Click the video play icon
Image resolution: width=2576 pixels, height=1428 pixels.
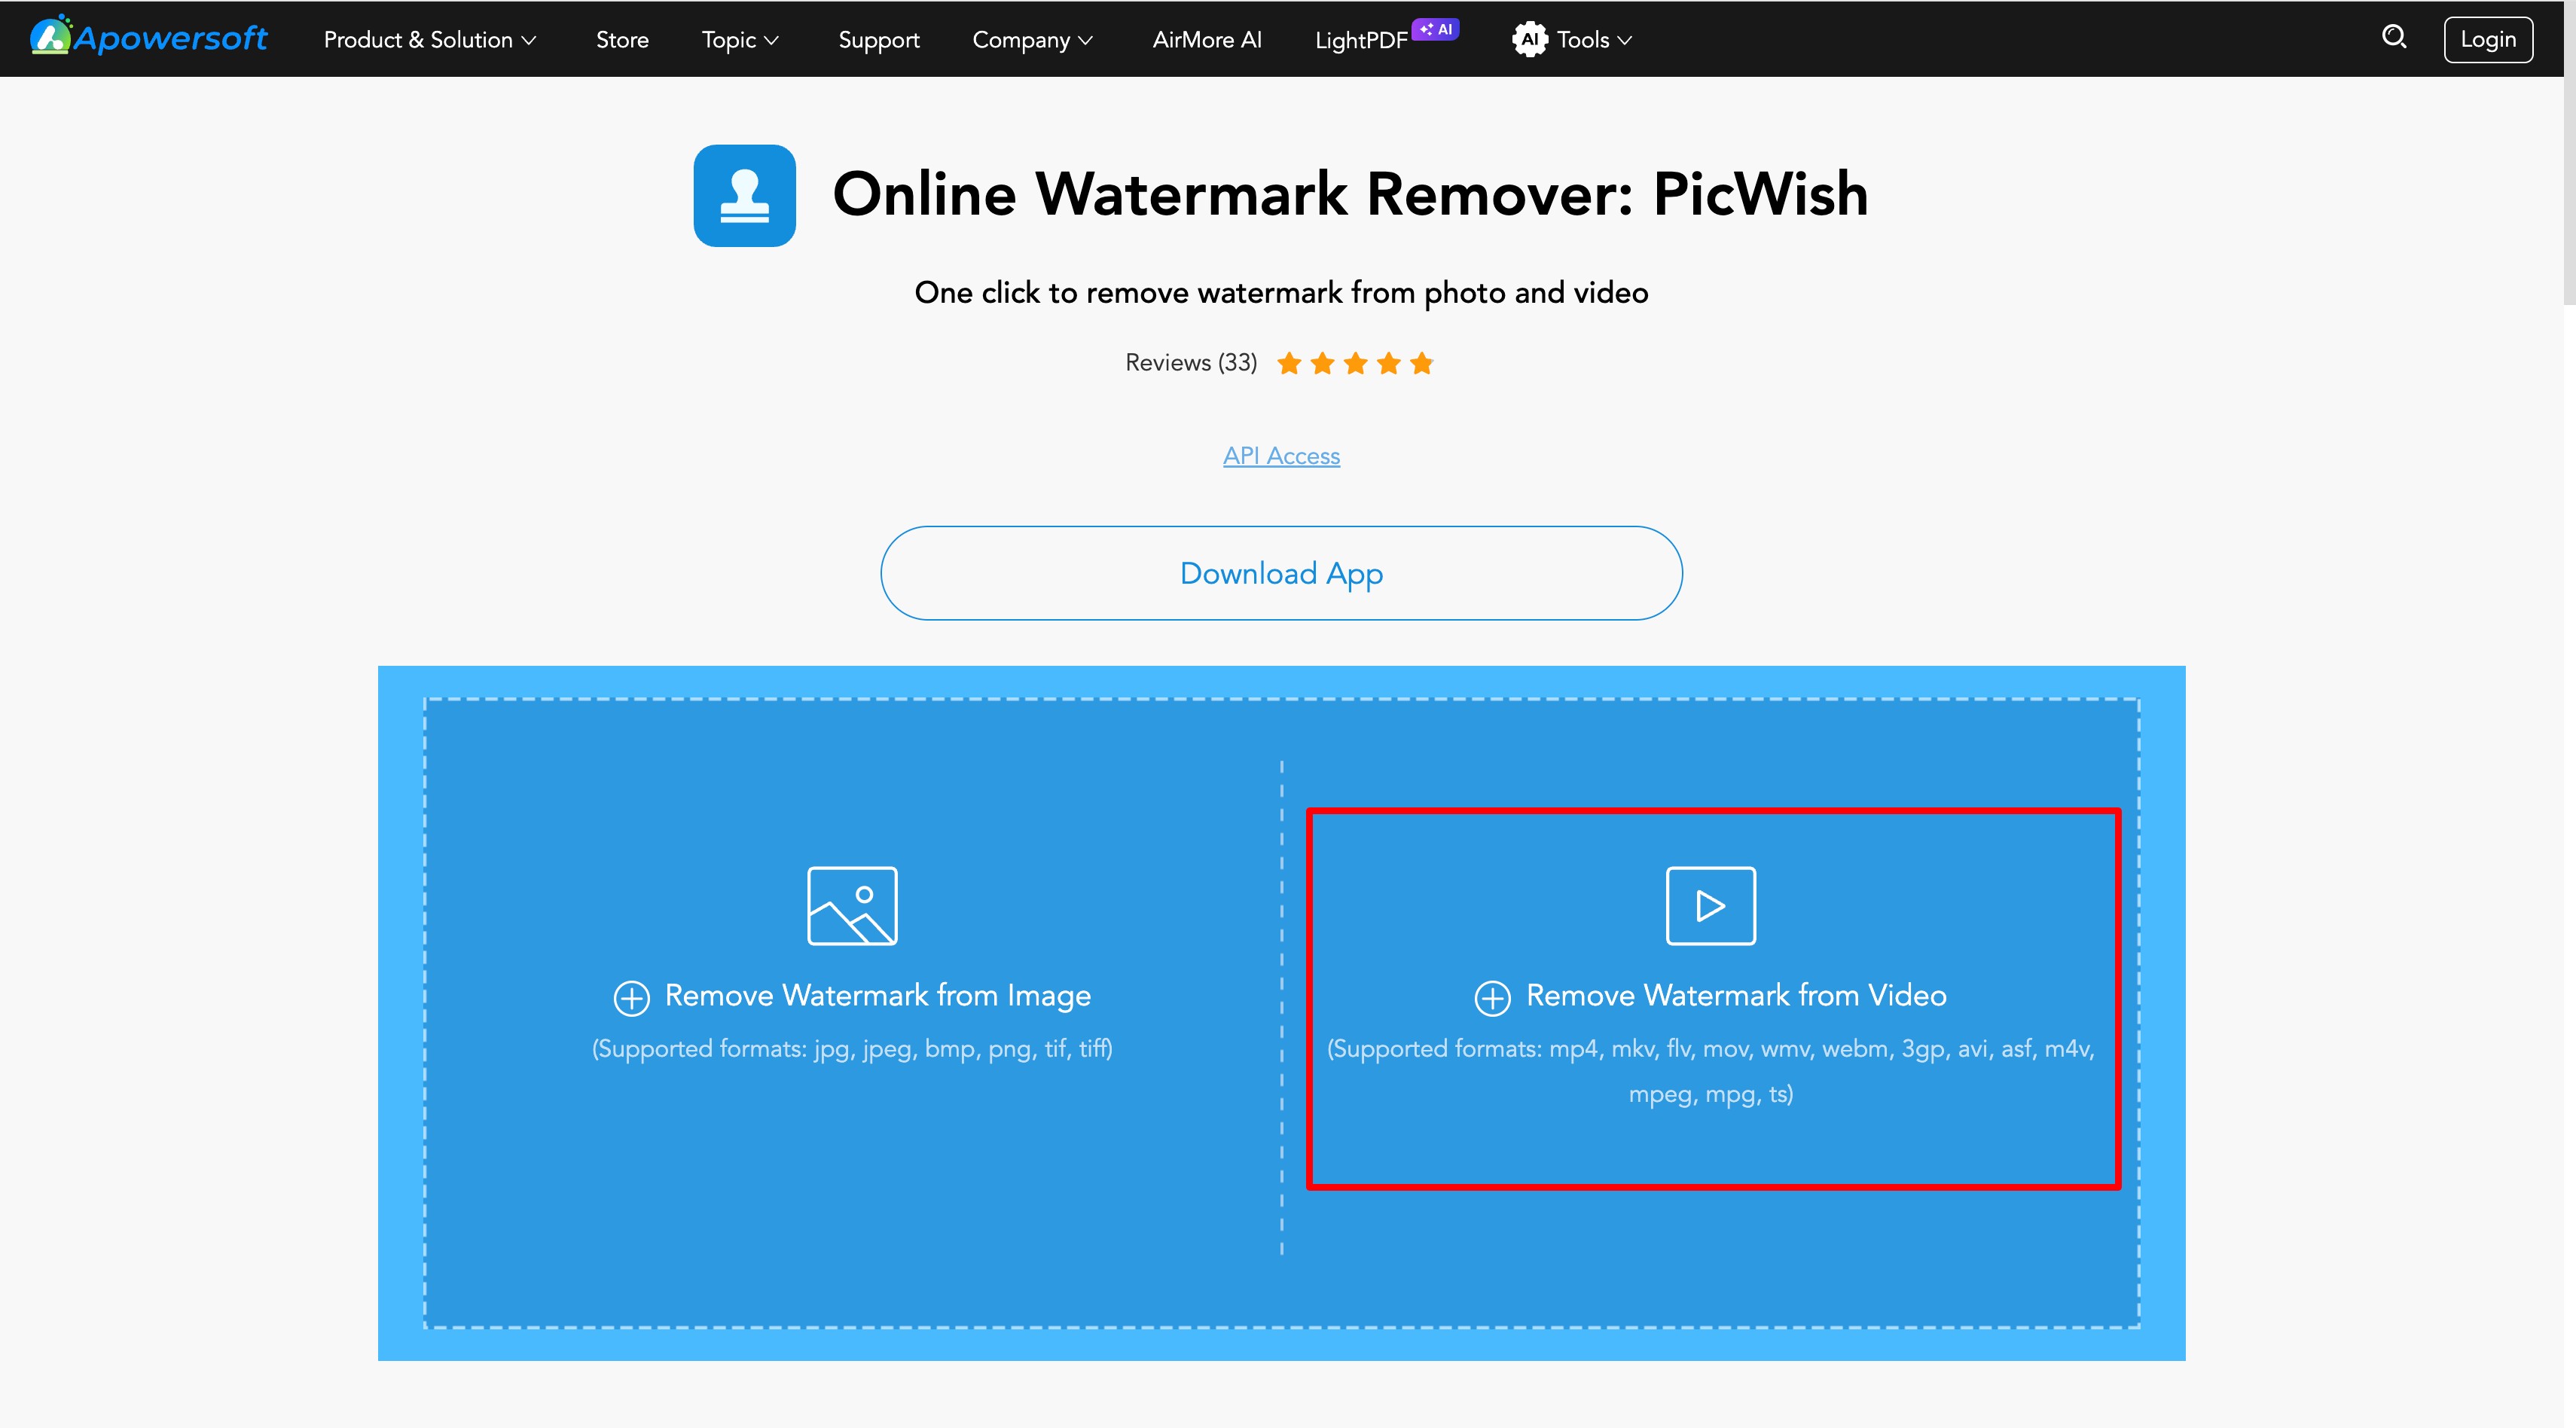[1711, 905]
